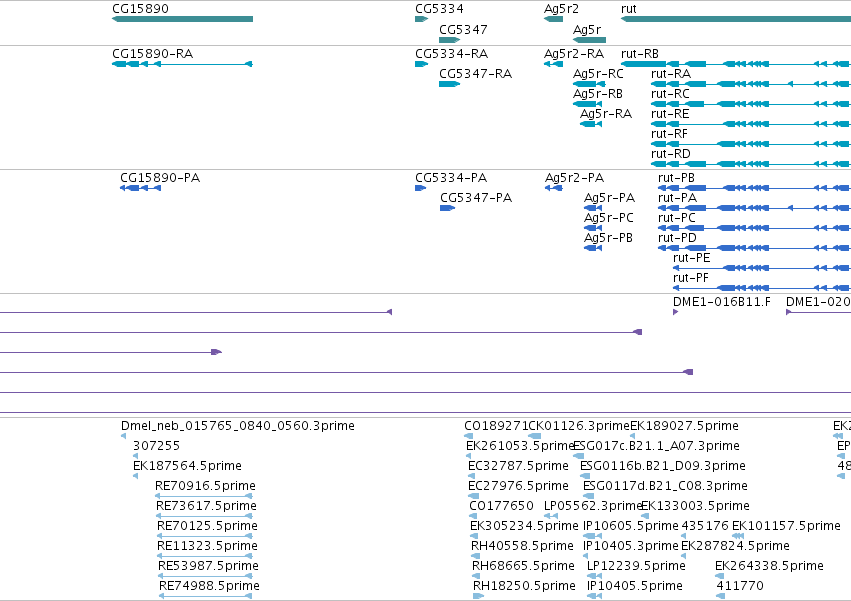This screenshot has height=601, width=851.
Task: Select EST EC32787.5prime
Action: 518,466
